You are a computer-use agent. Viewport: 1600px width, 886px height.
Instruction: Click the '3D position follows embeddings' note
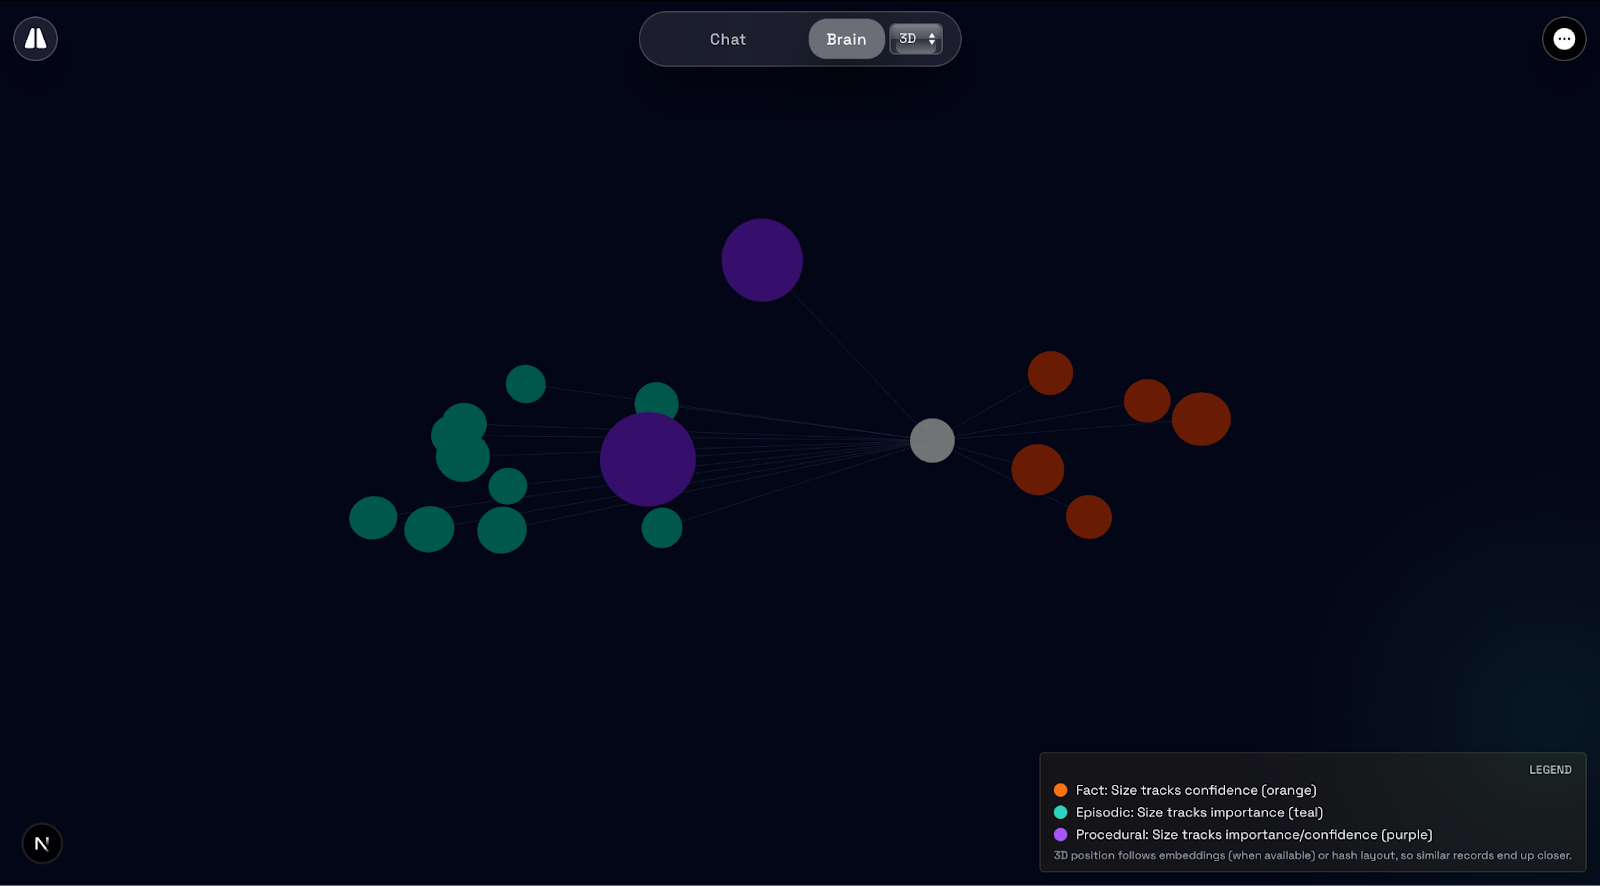tap(1312, 855)
